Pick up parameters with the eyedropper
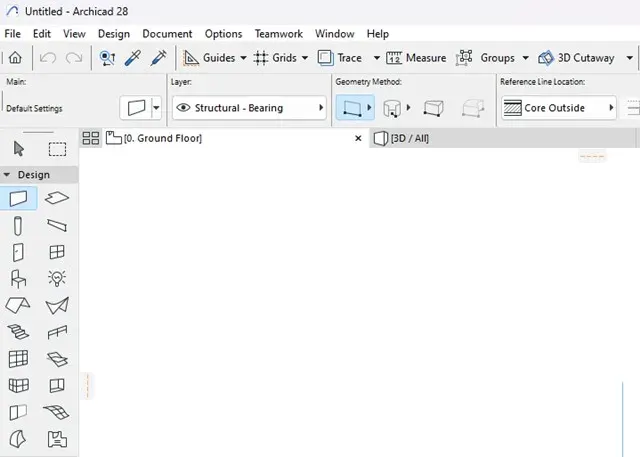640x457 pixels. tap(133, 58)
